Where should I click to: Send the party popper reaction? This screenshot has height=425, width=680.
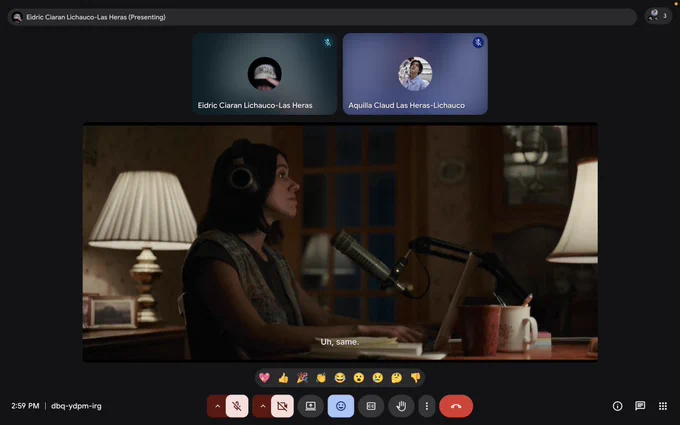tap(302, 378)
